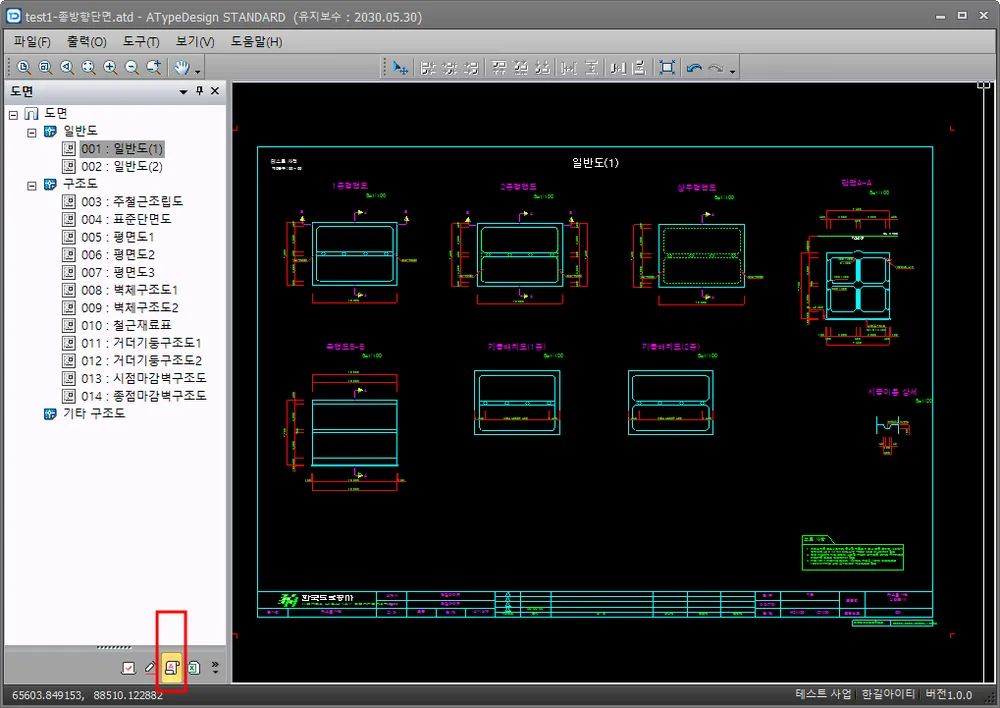Image resolution: width=1000 pixels, height=708 pixels.
Task: Select 005 : 평면도1 drawing
Action: click(x=118, y=237)
